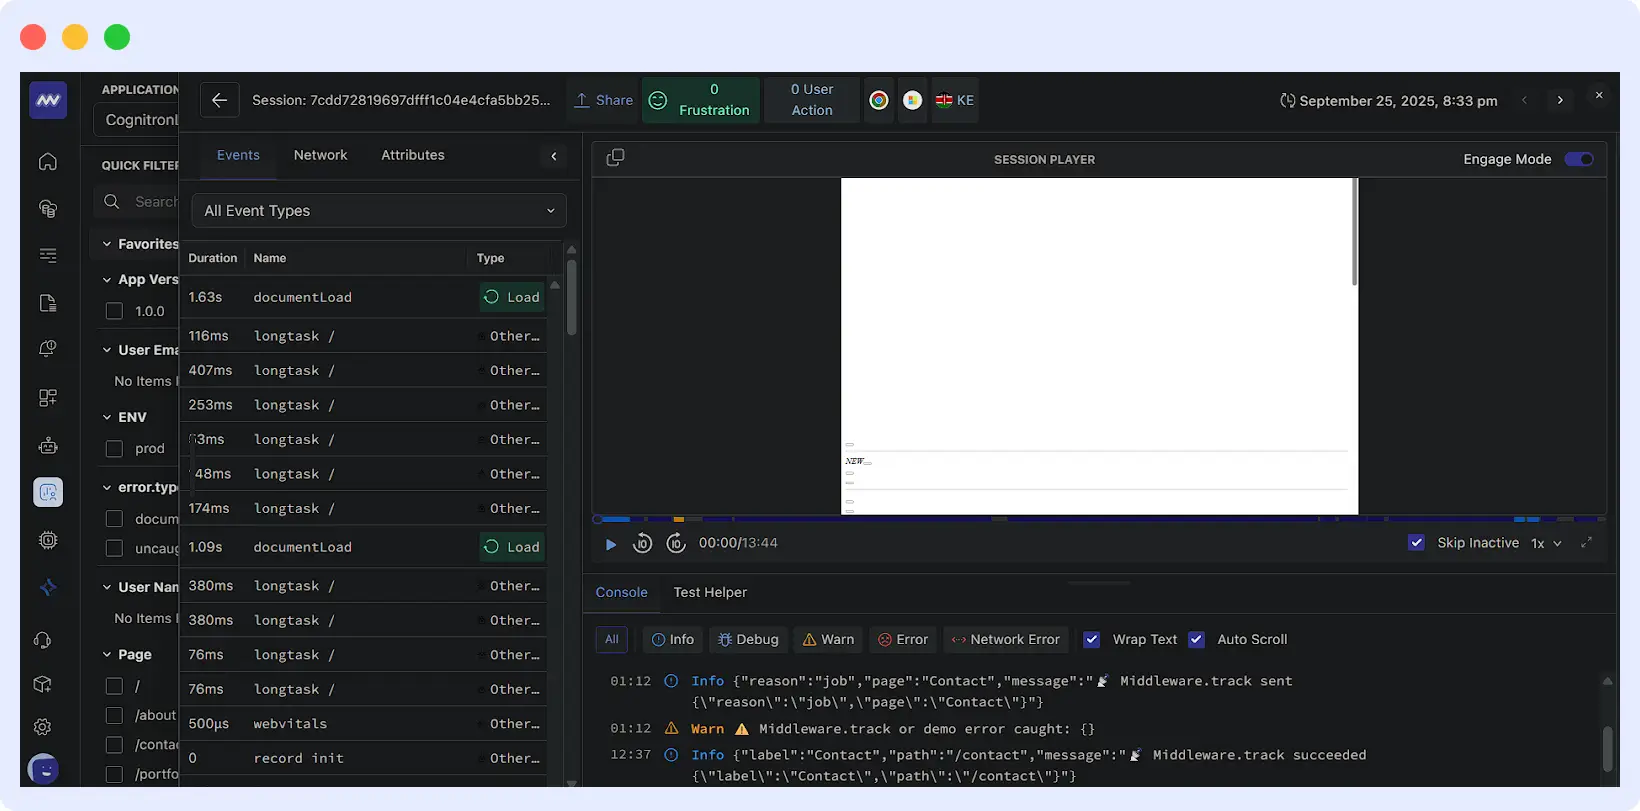This screenshot has width=1640, height=811.
Task: Collapse the Favorites filter section
Action: point(107,244)
